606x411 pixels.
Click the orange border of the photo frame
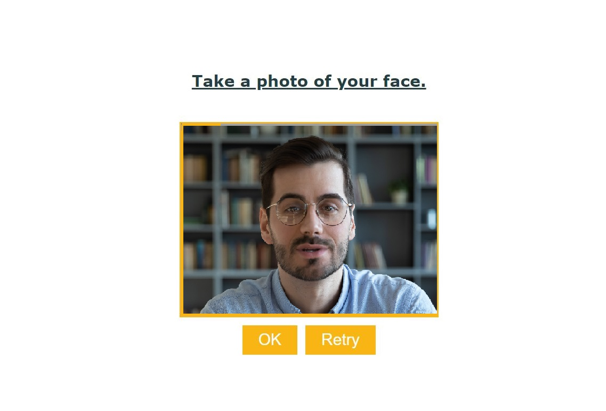pos(181,220)
